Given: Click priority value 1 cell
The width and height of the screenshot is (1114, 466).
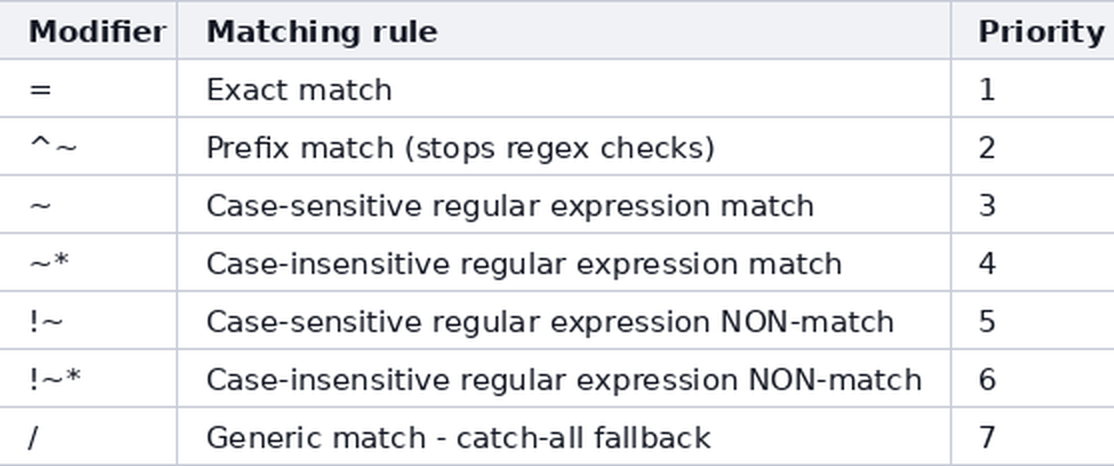Looking at the screenshot, I should (1032, 89).
